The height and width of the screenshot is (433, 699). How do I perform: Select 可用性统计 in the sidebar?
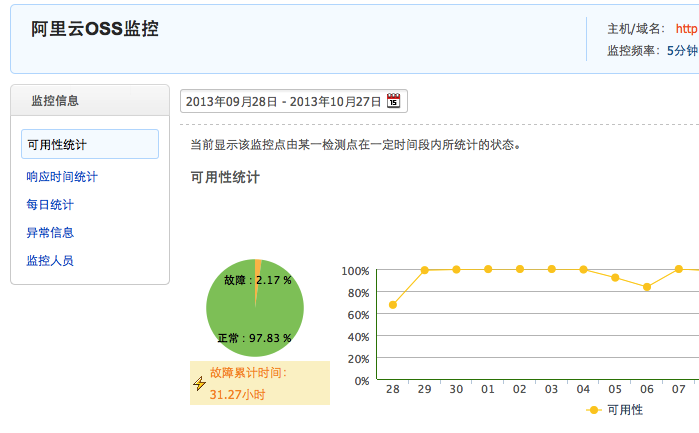(89, 144)
